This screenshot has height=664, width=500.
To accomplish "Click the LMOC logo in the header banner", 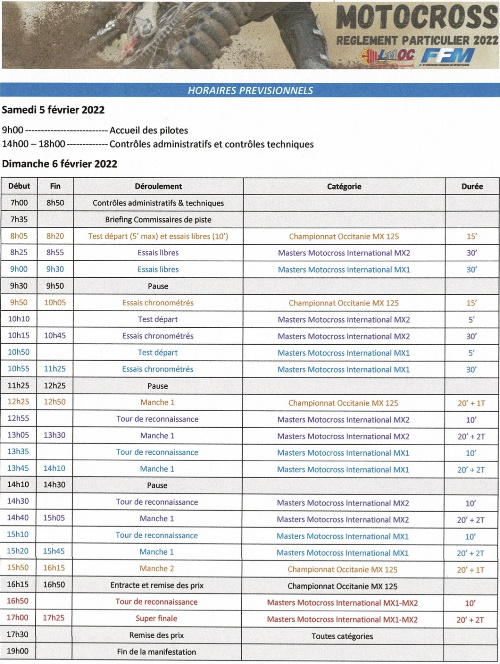I will tap(389, 55).
